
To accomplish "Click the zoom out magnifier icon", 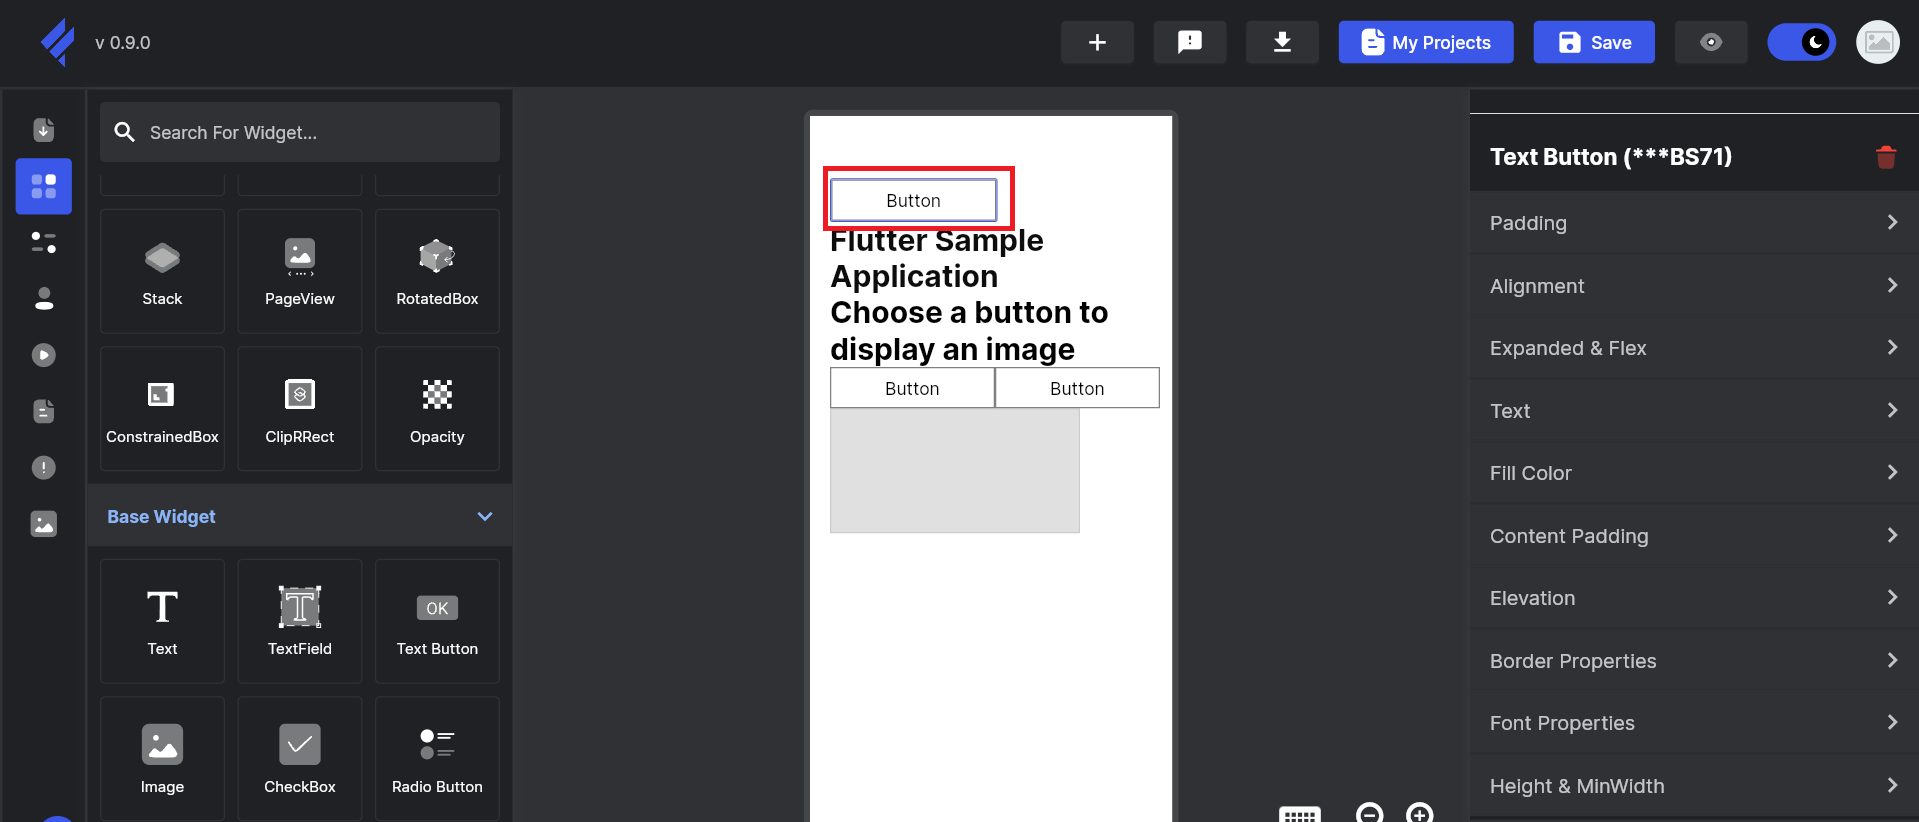I will [x=1369, y=813].
